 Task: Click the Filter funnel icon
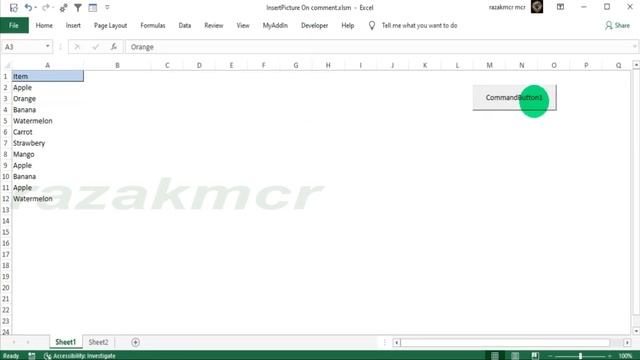pyautogui.click(x=78, y=7)
